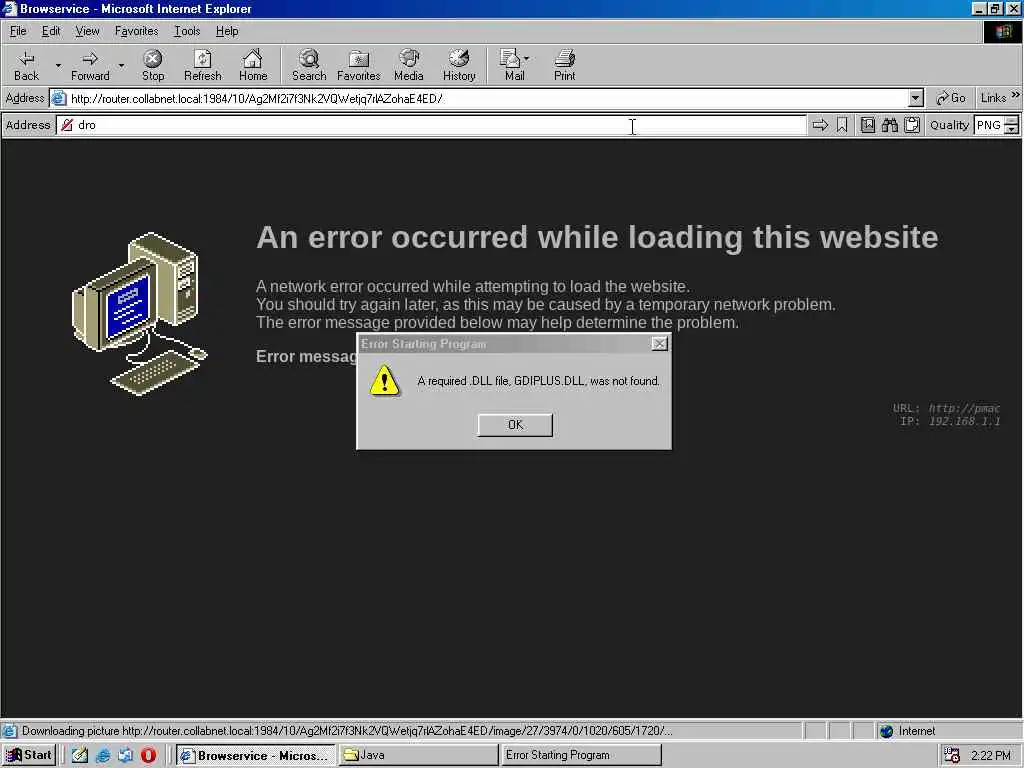Open the bookmarks book icon
Viewport: 1024px width, 768px height.
pyautogui.click(x=867, y=125)
